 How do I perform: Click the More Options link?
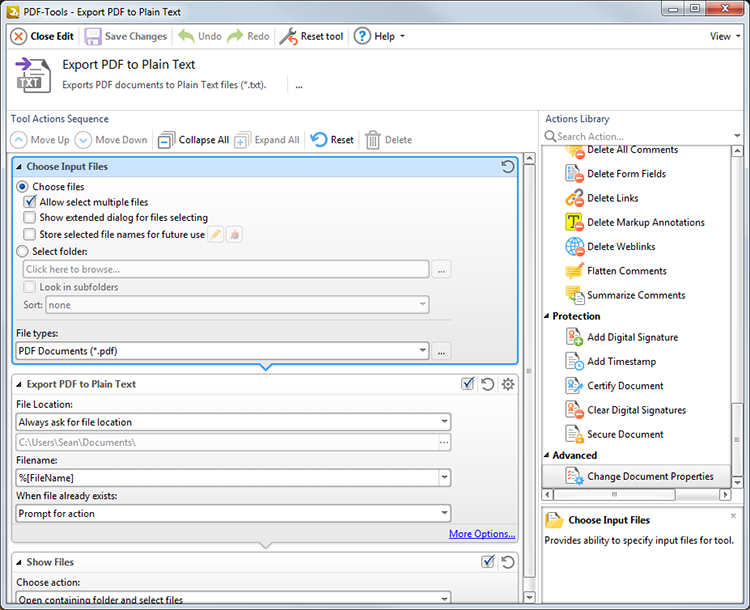pyautogui.click(x=482, y=534)
